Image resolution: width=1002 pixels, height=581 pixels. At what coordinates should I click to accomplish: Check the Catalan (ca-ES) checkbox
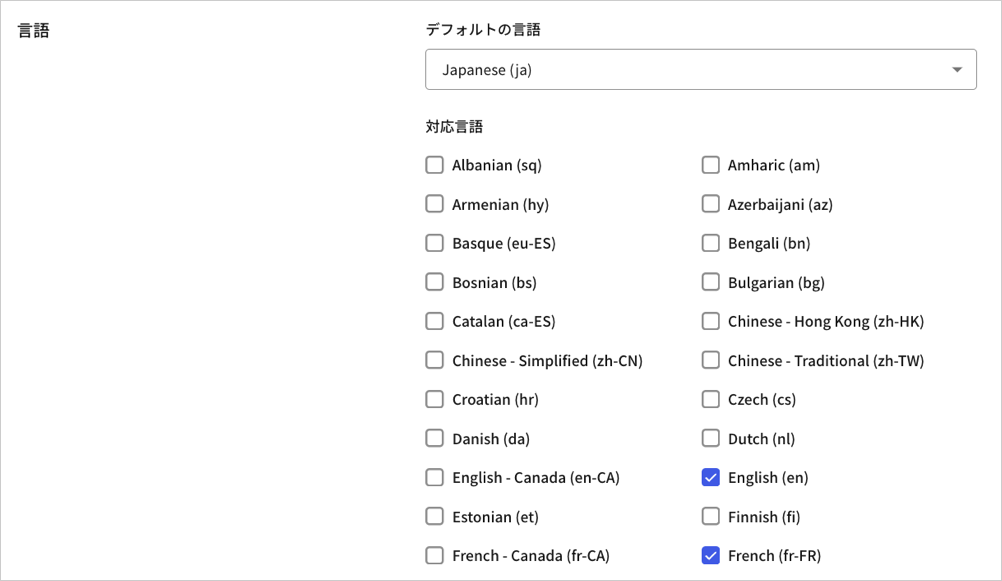434,321
